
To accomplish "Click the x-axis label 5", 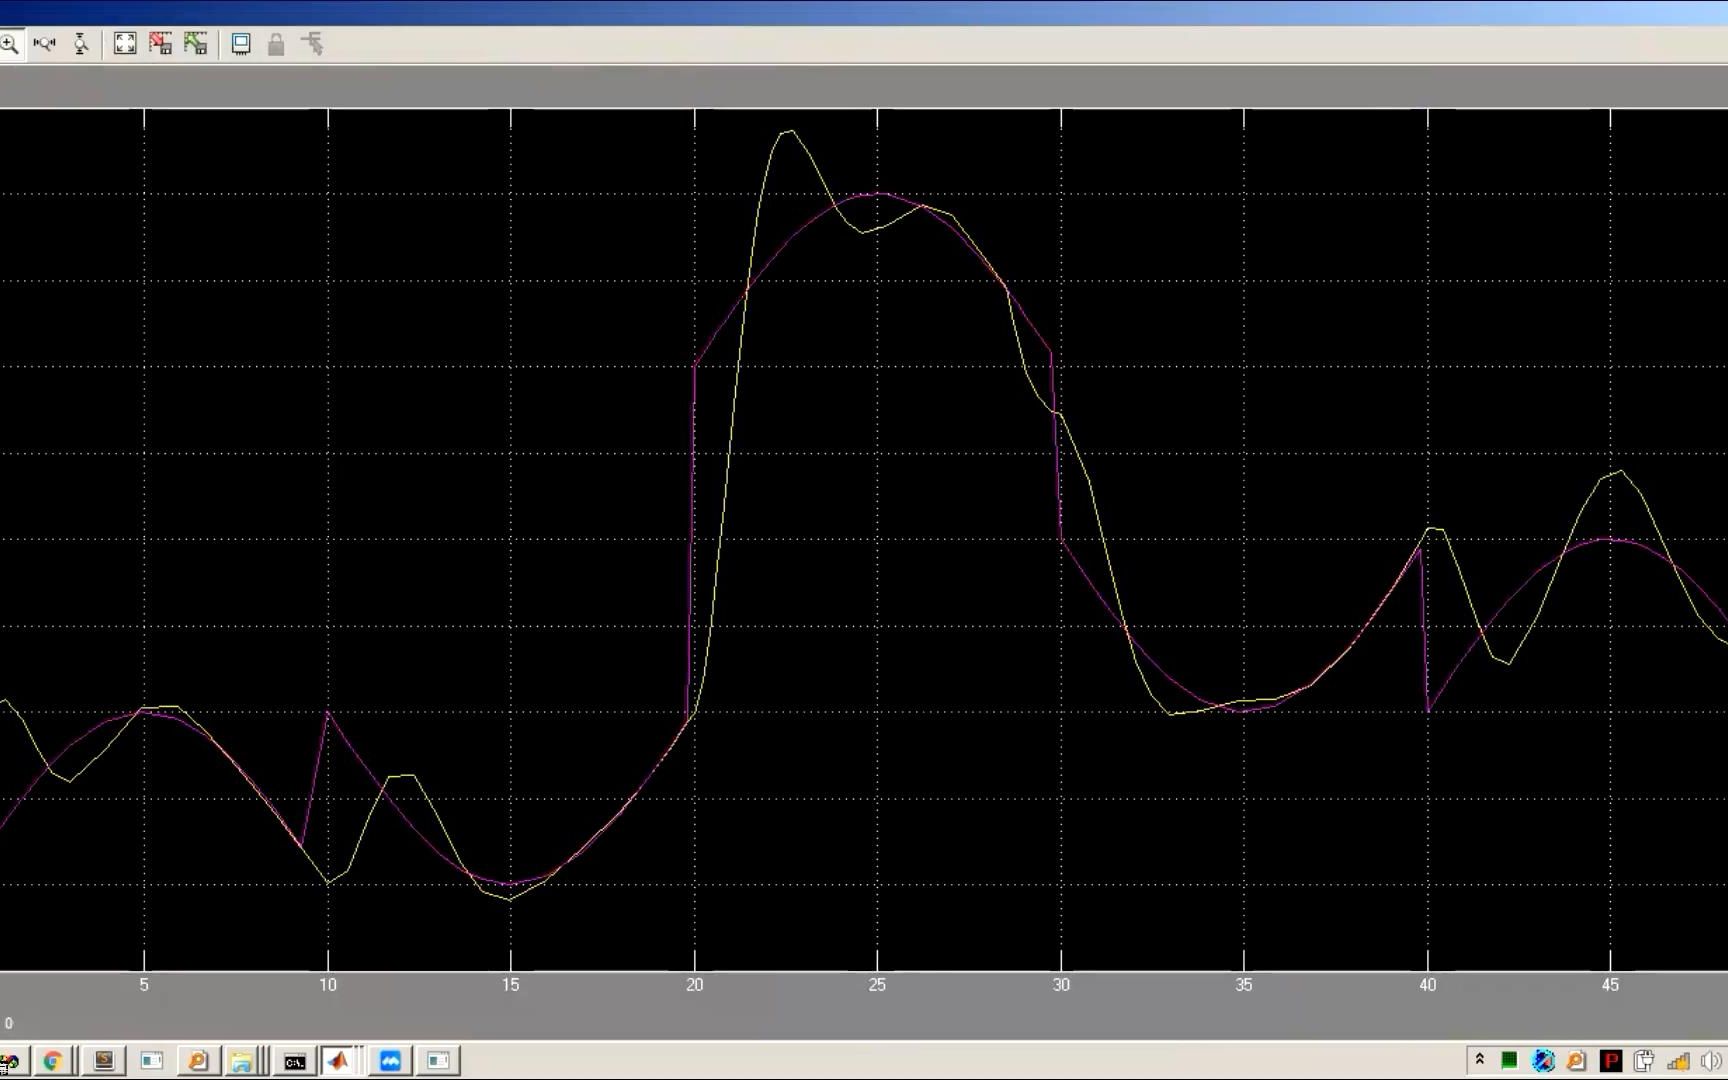I will 144,985.
